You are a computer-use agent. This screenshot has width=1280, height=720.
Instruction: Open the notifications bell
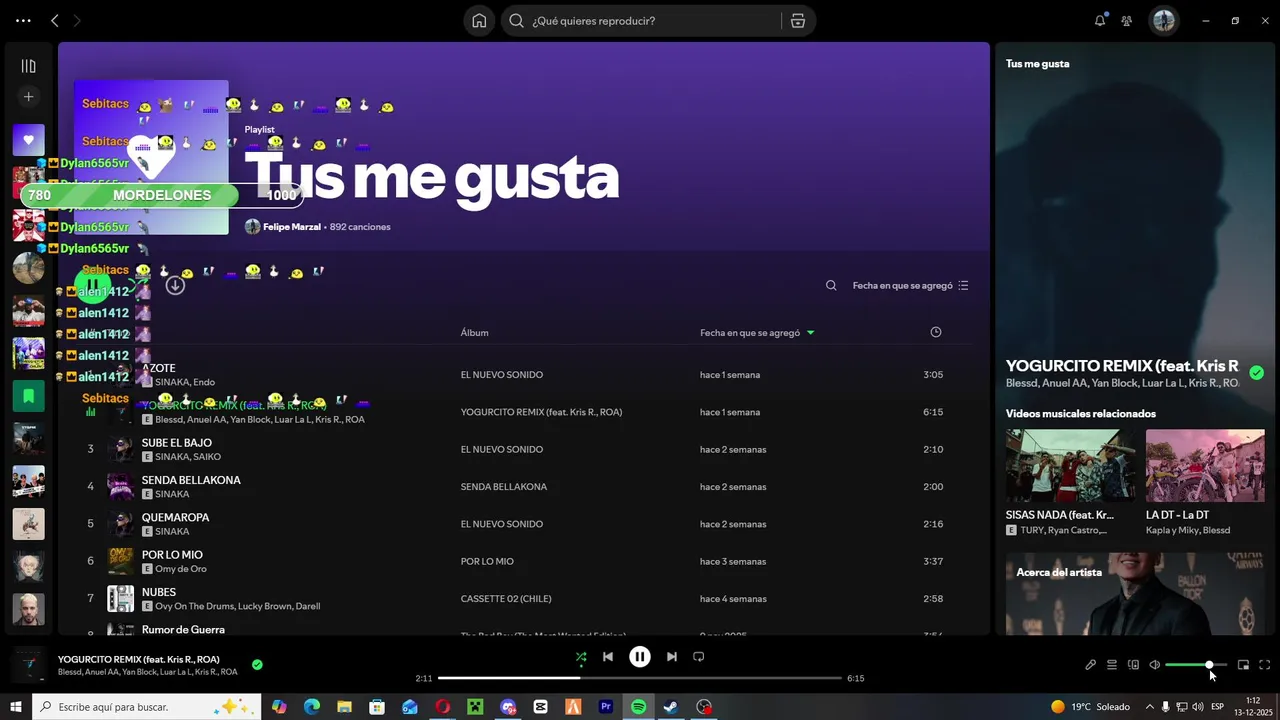tap(1100, 20)
